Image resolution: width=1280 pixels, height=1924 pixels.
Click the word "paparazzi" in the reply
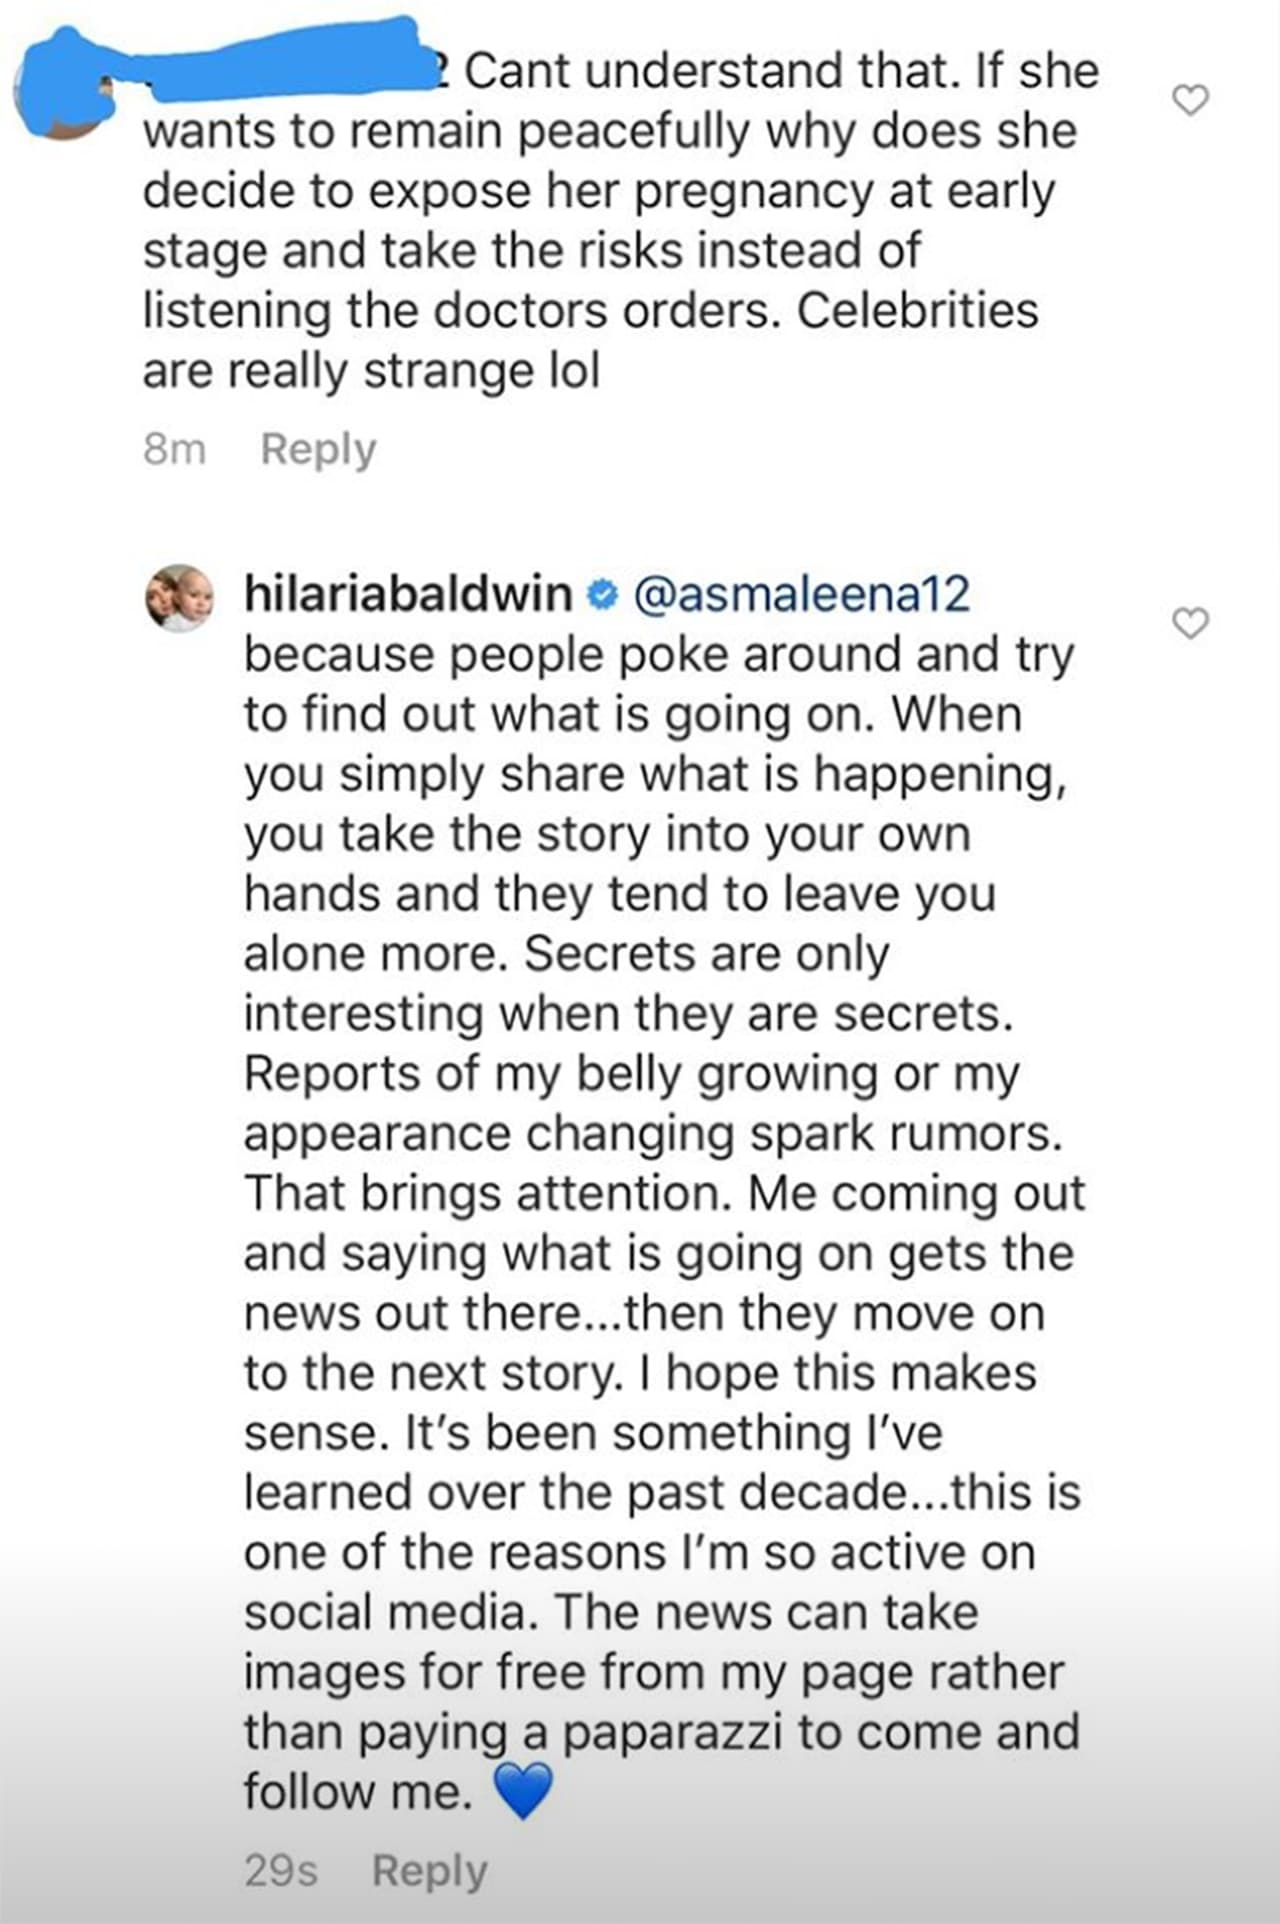(x=671, y=1733)
